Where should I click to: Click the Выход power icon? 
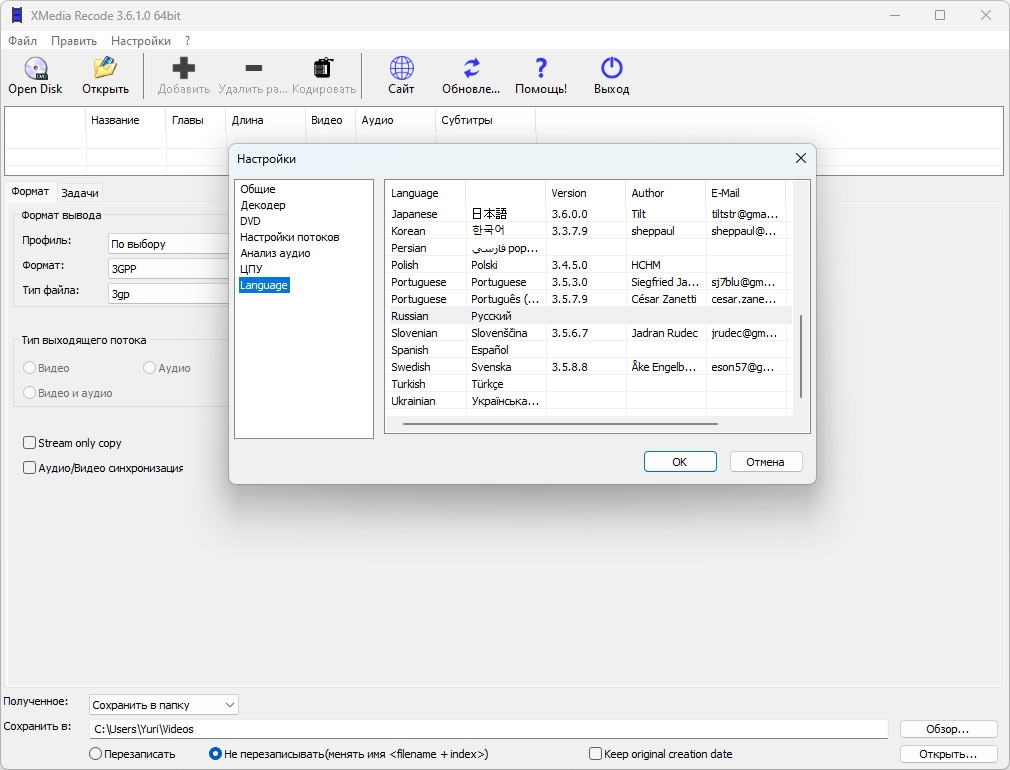(x=611, y=69)
